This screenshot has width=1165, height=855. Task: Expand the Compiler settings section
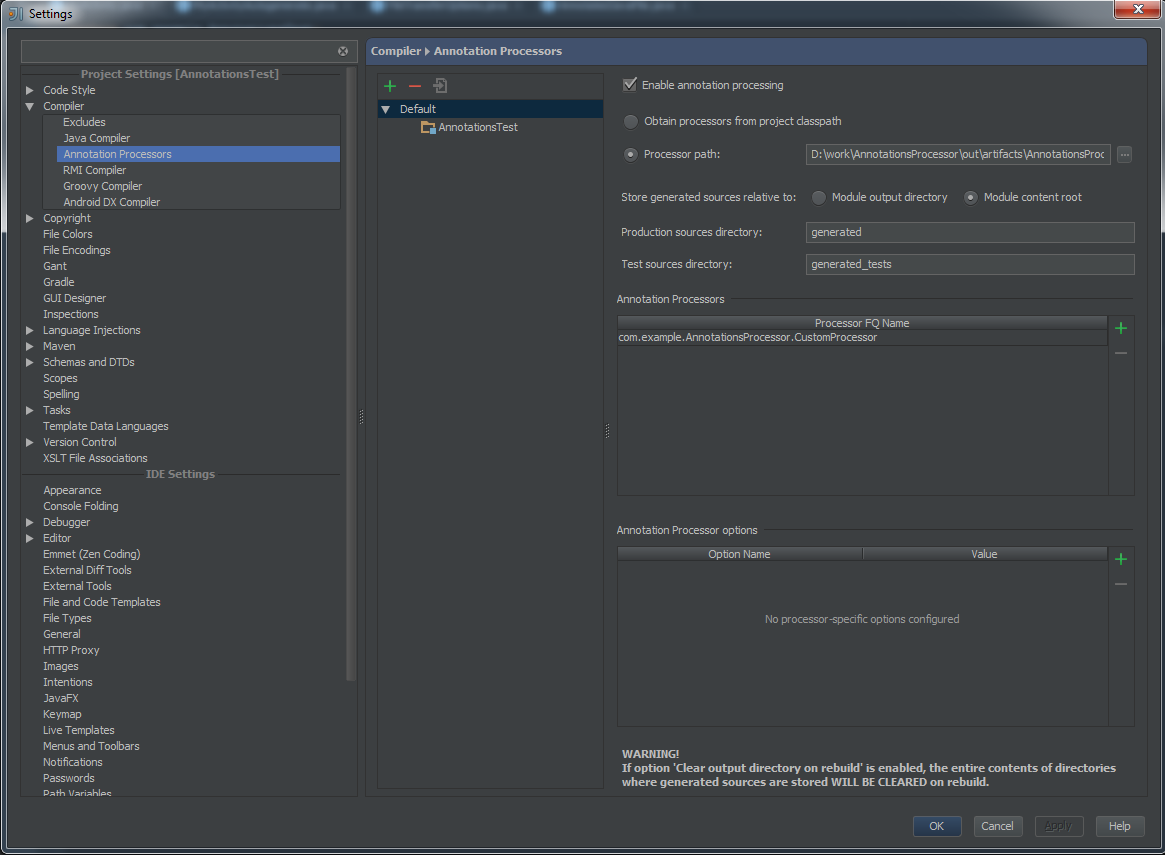tap(30, 106)
